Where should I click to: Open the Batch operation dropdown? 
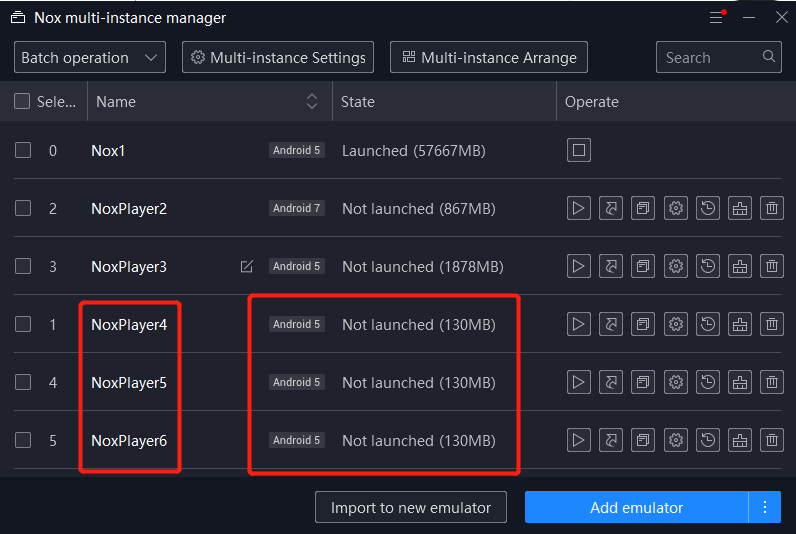[x=90, y=57]
